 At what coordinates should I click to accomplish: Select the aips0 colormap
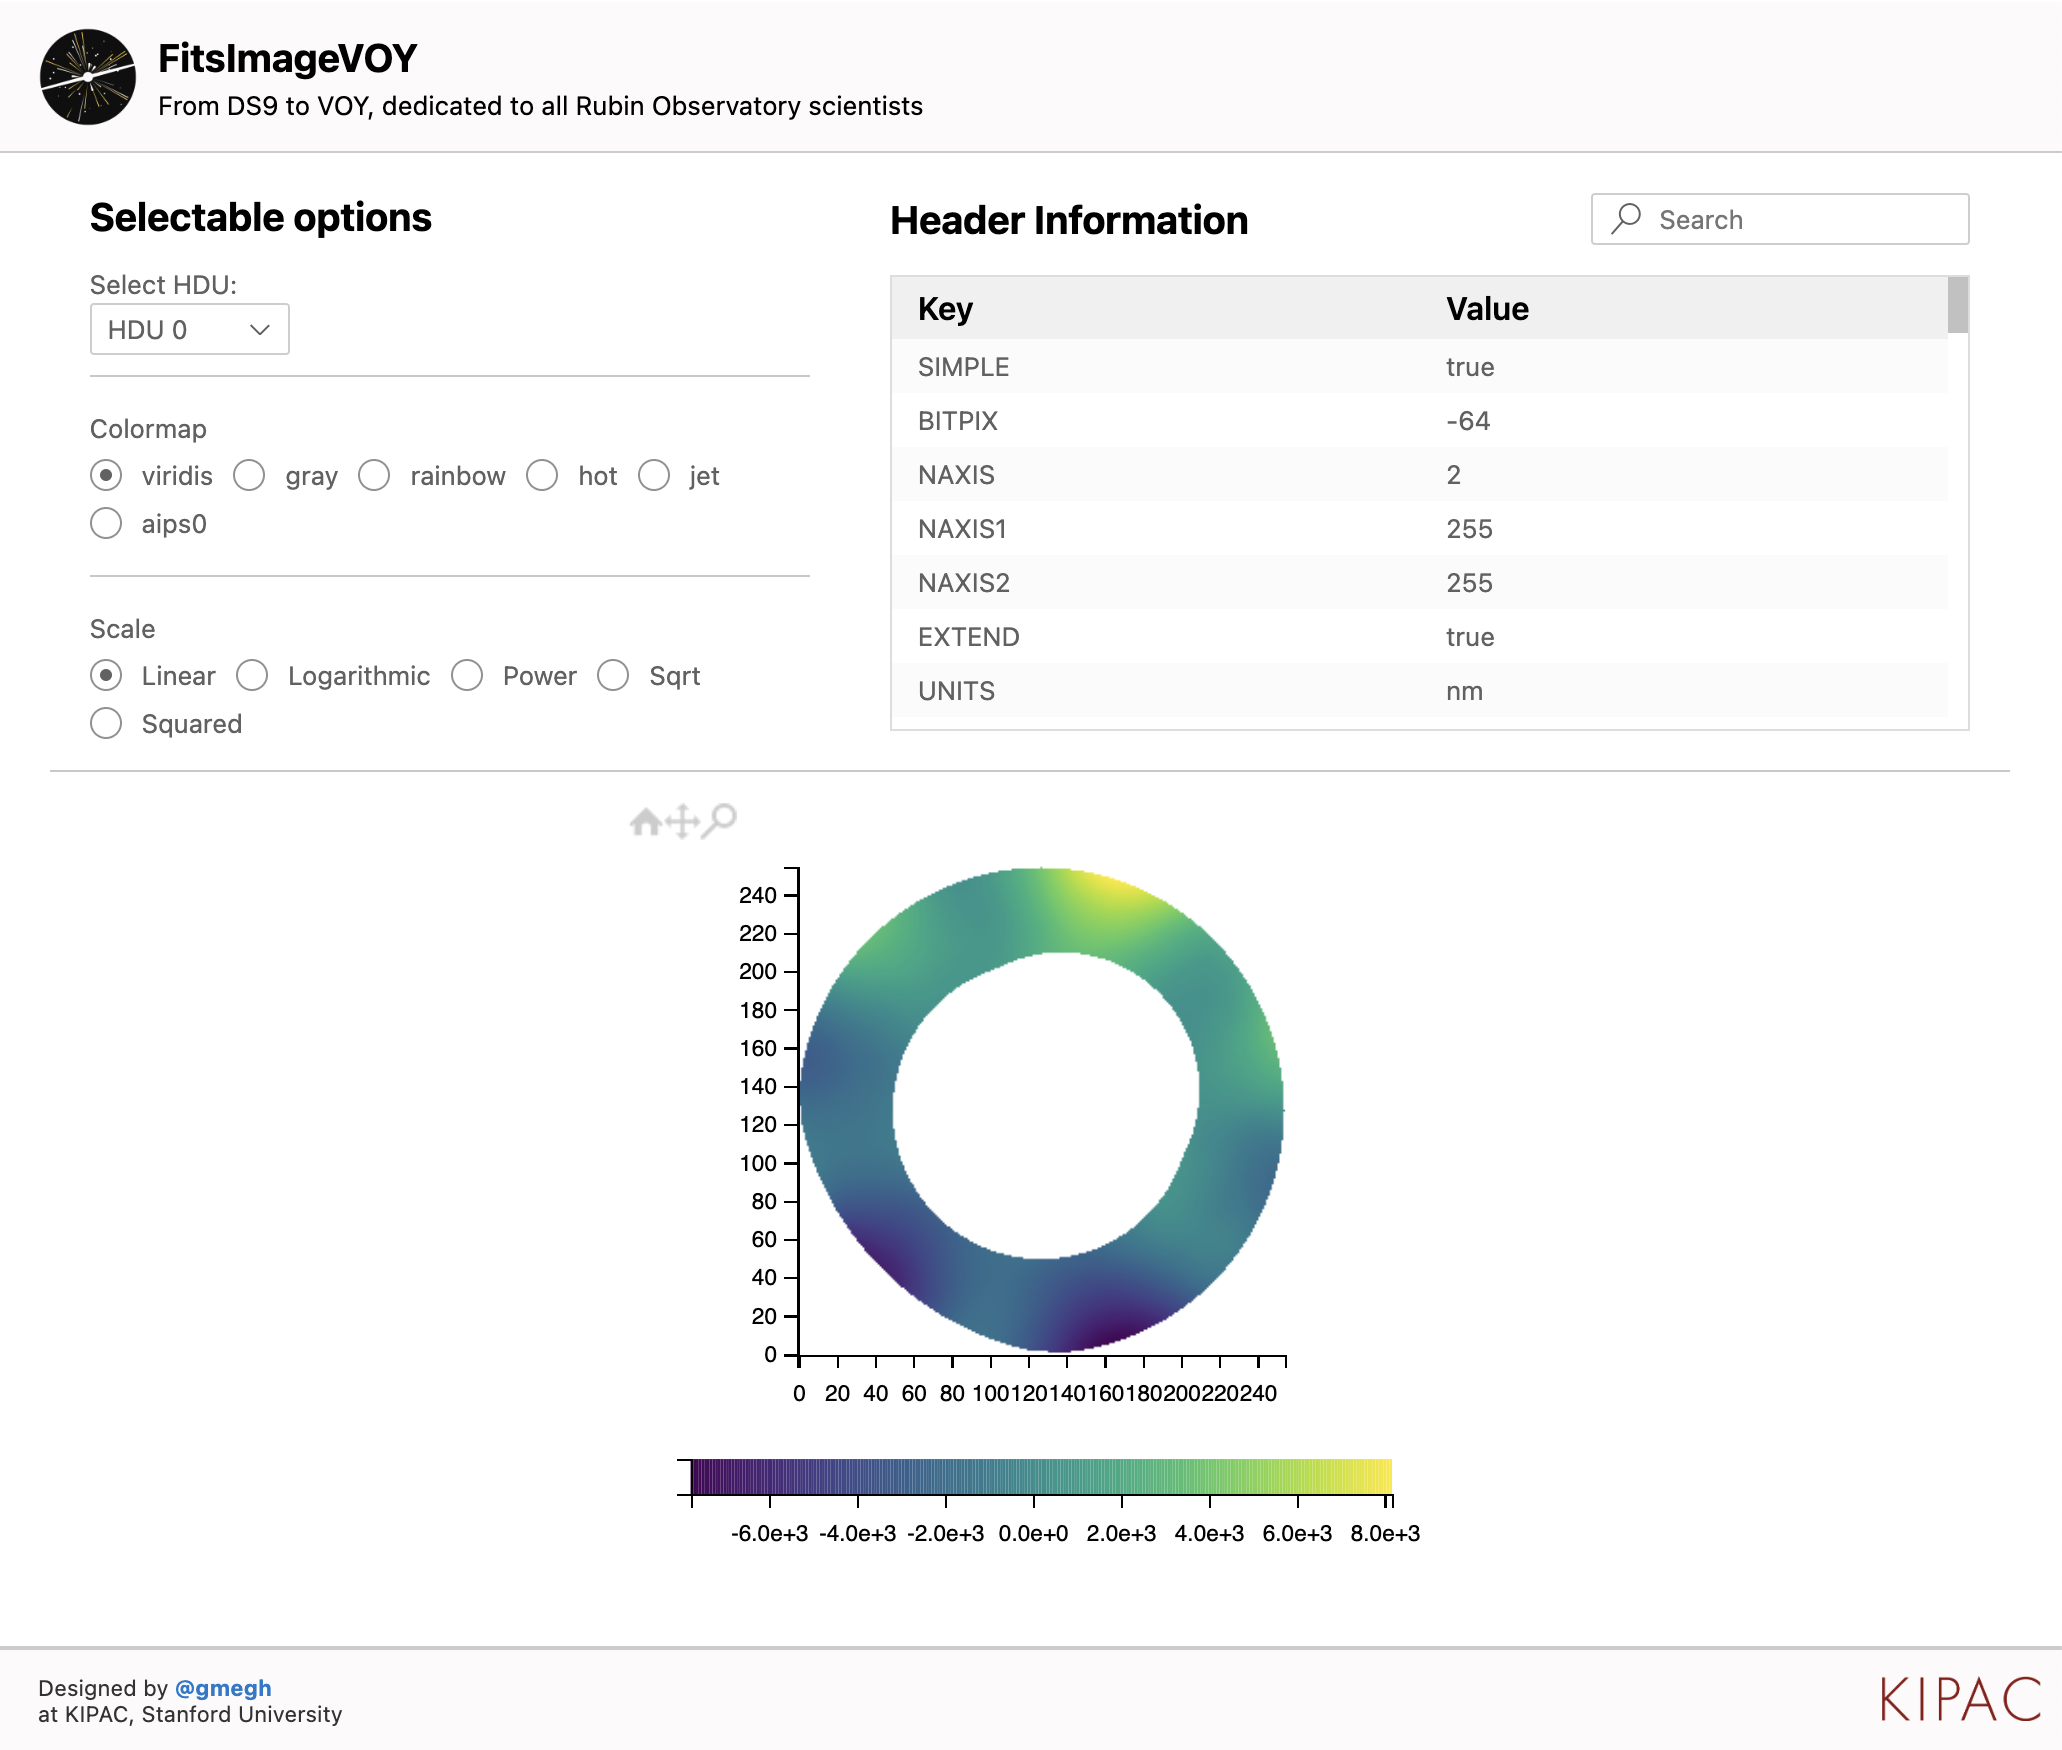[106, 523]
